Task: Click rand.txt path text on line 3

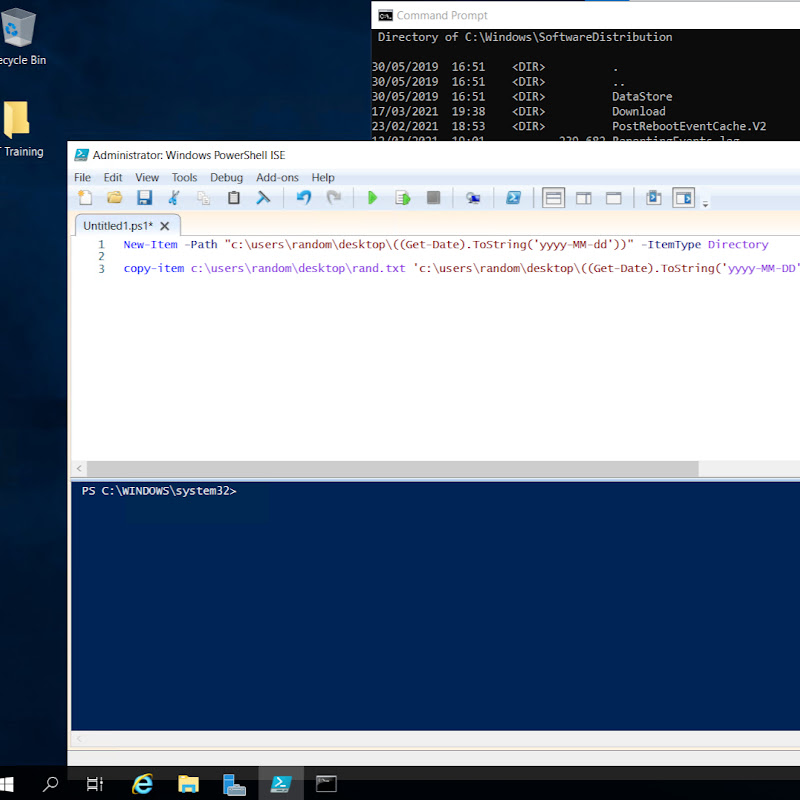Action: pyautogui.click(x=379, y=268)
